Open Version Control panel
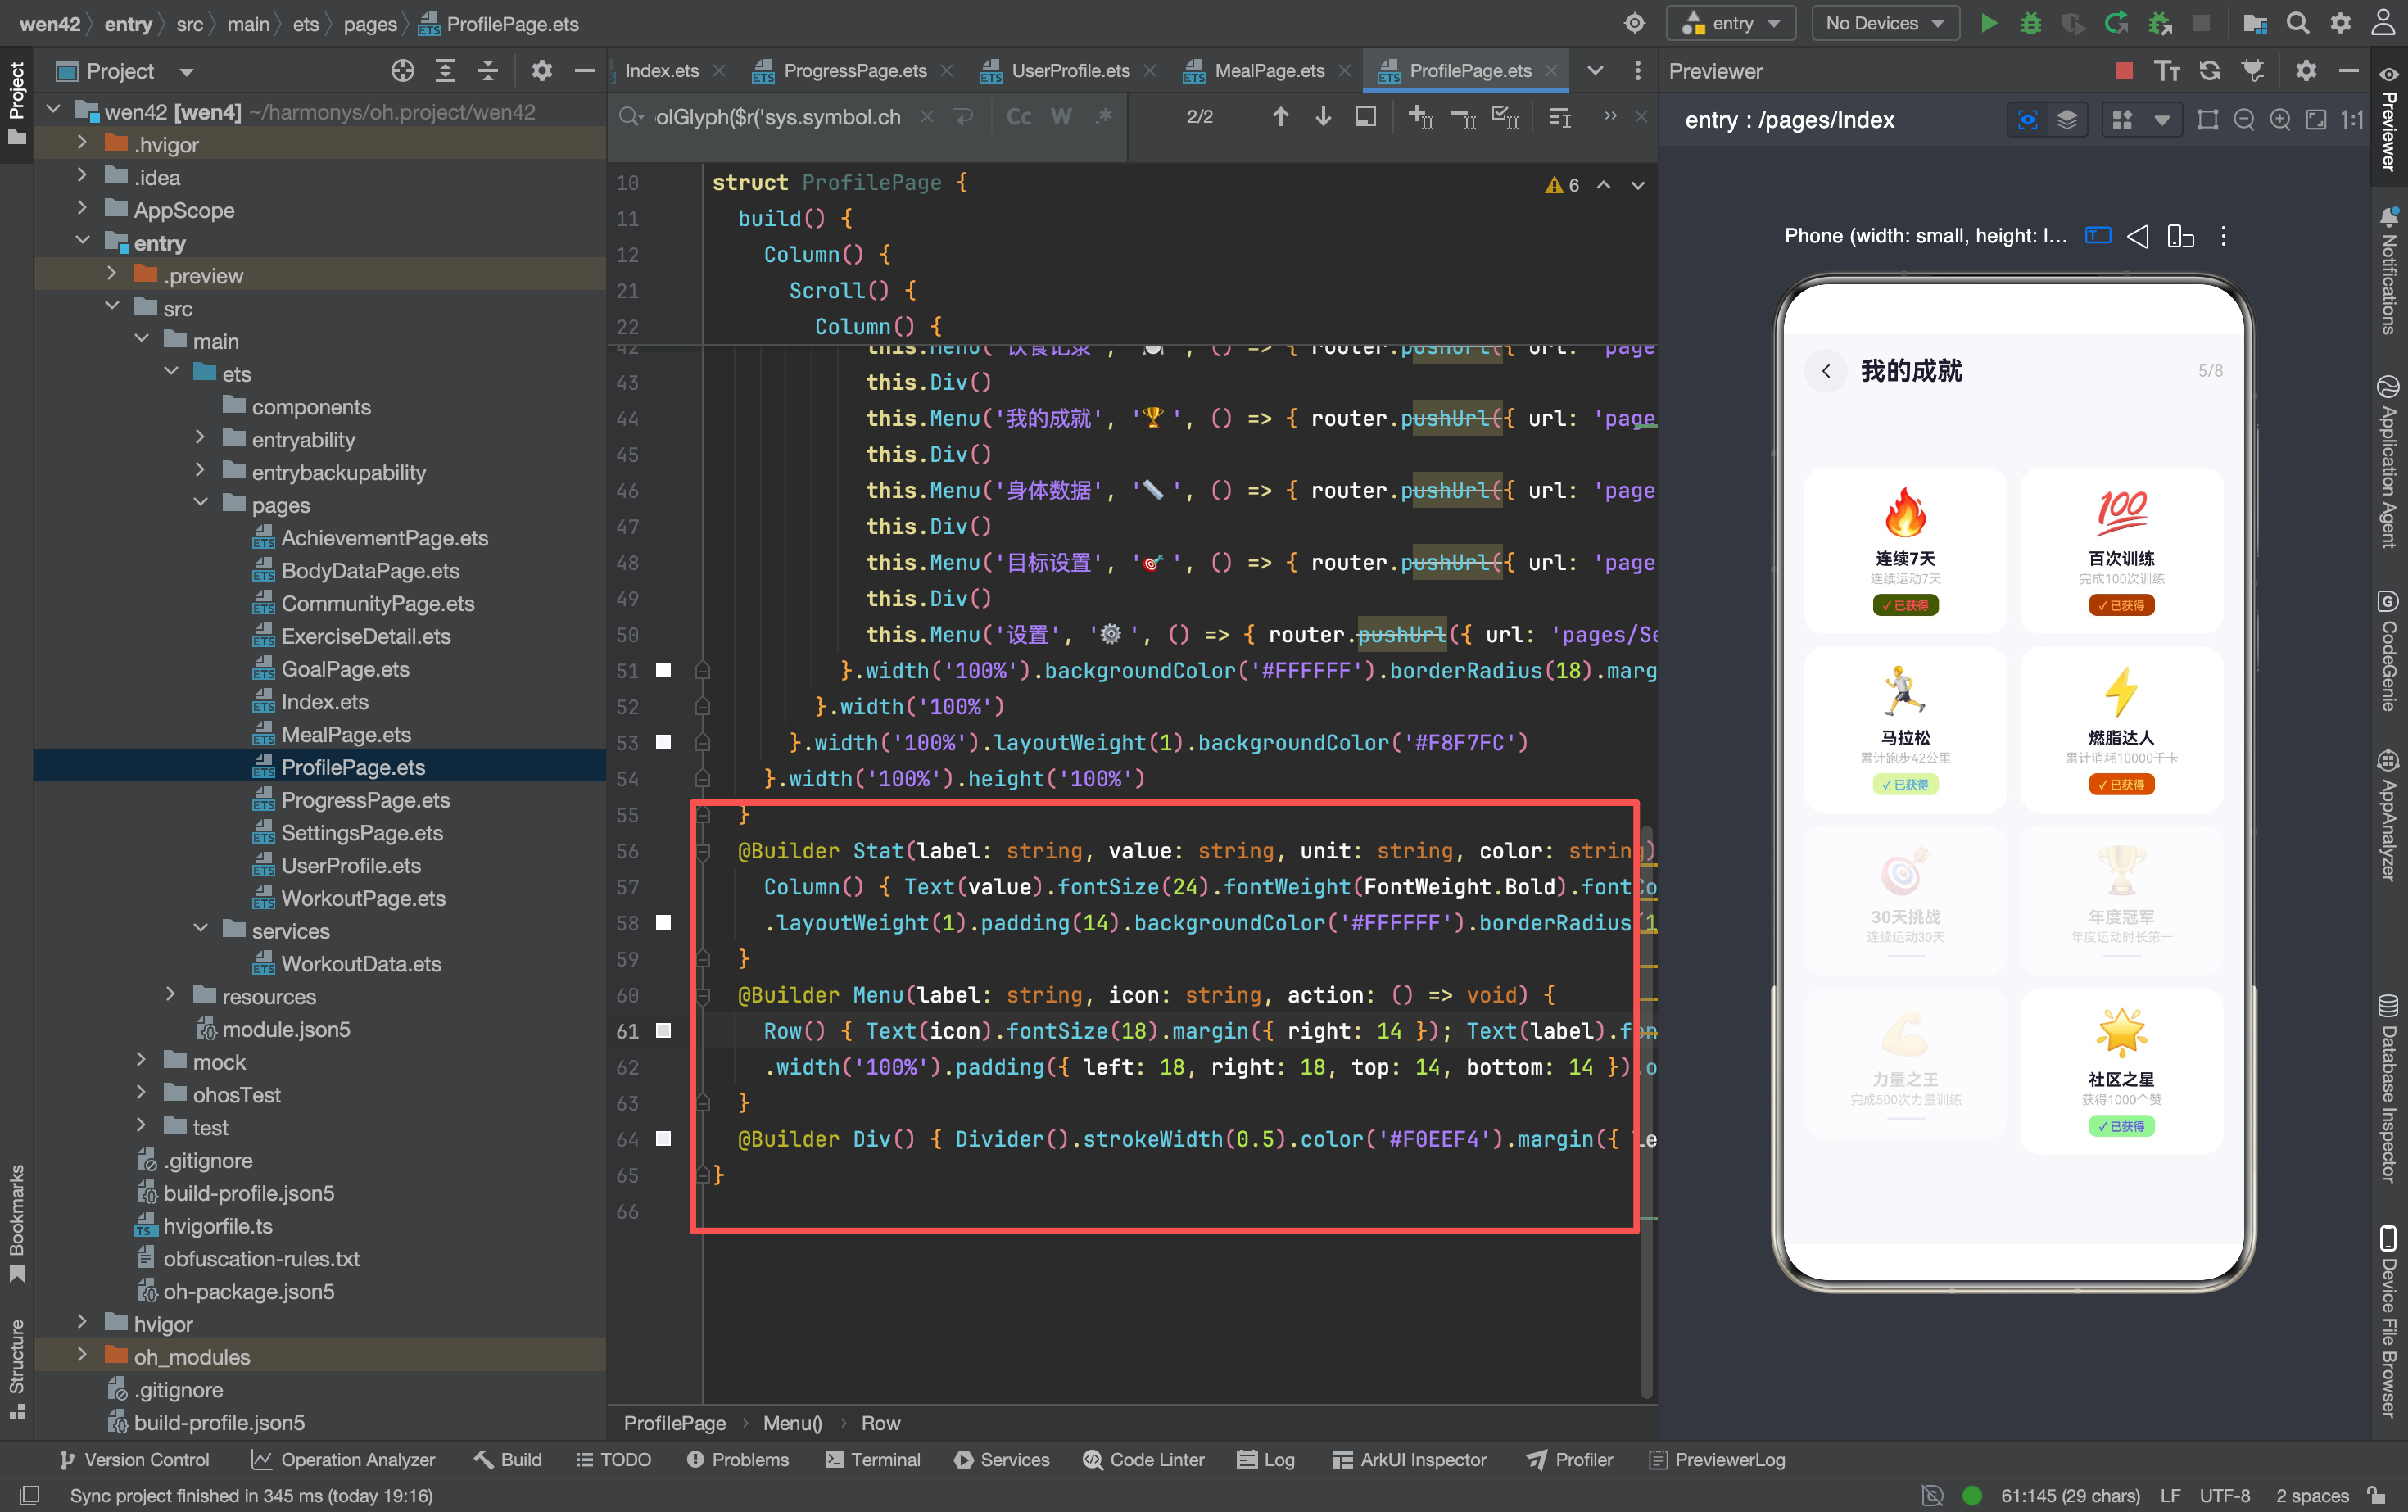This screenshot has width=2408, height=1512. click(x=135, y=1459)
